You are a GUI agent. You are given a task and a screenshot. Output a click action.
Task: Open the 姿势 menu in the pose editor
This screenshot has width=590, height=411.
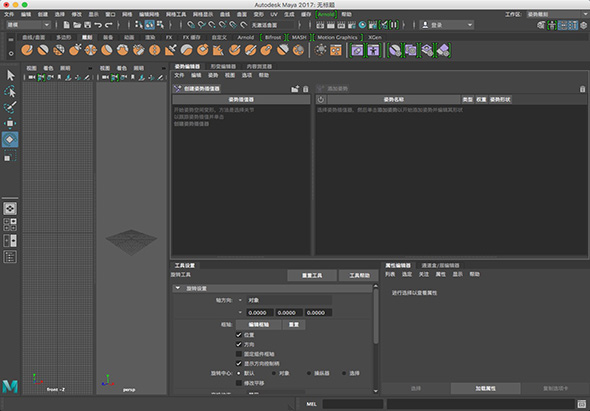[213, 75]
